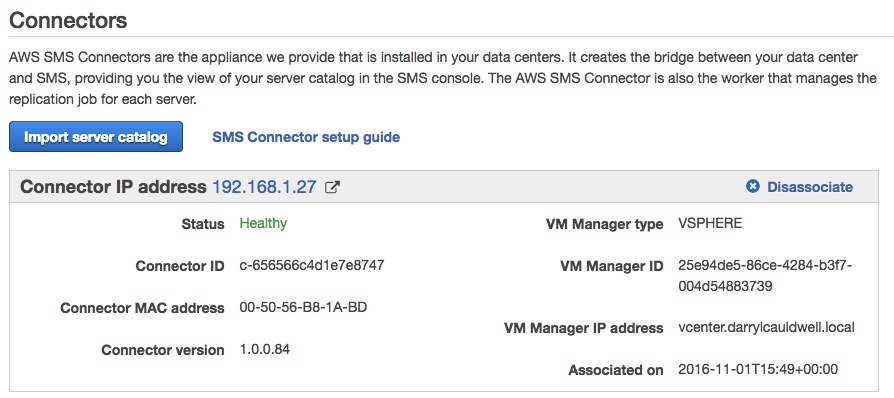This screenshot has width=894, height=398.
Task: Click the Status label
Action: [203, 225]
